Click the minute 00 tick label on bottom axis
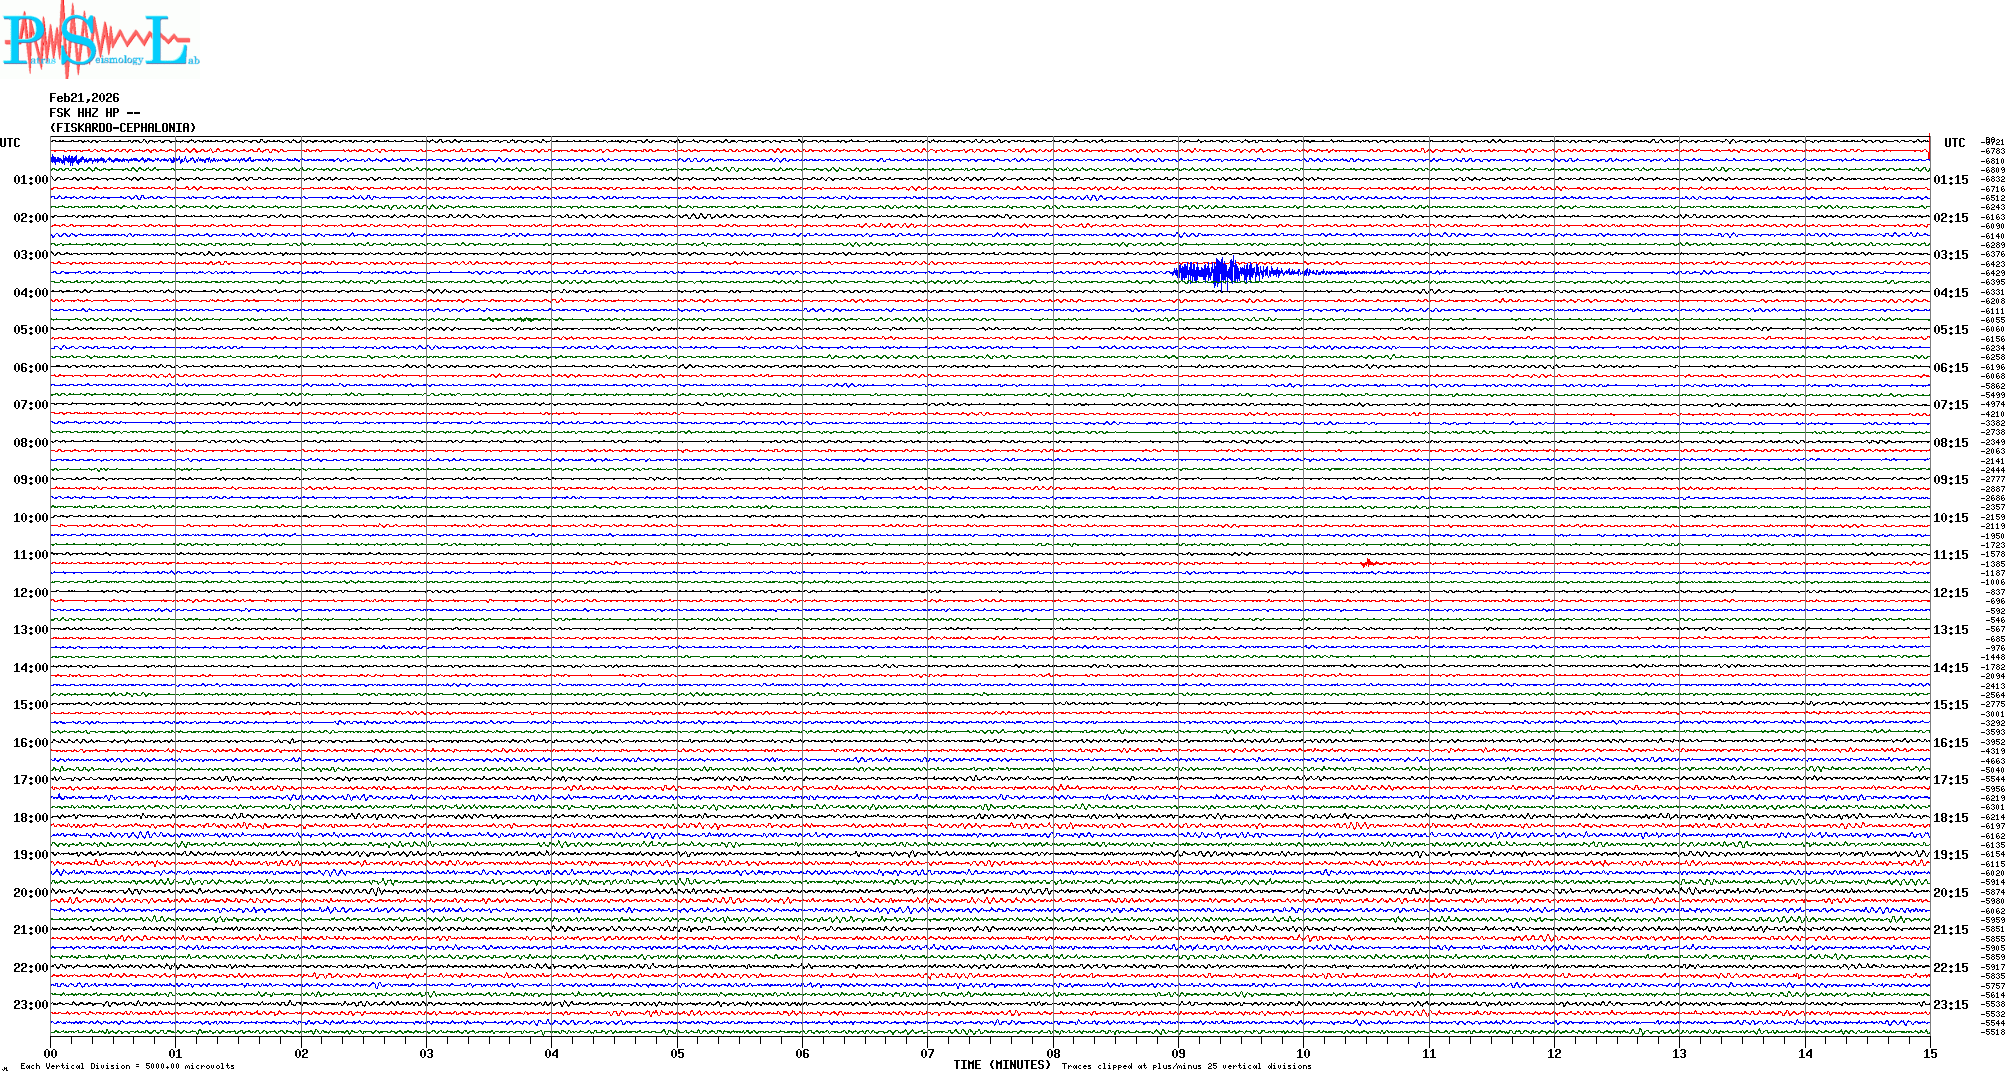2010x1080 pixels. (51, 1054)
